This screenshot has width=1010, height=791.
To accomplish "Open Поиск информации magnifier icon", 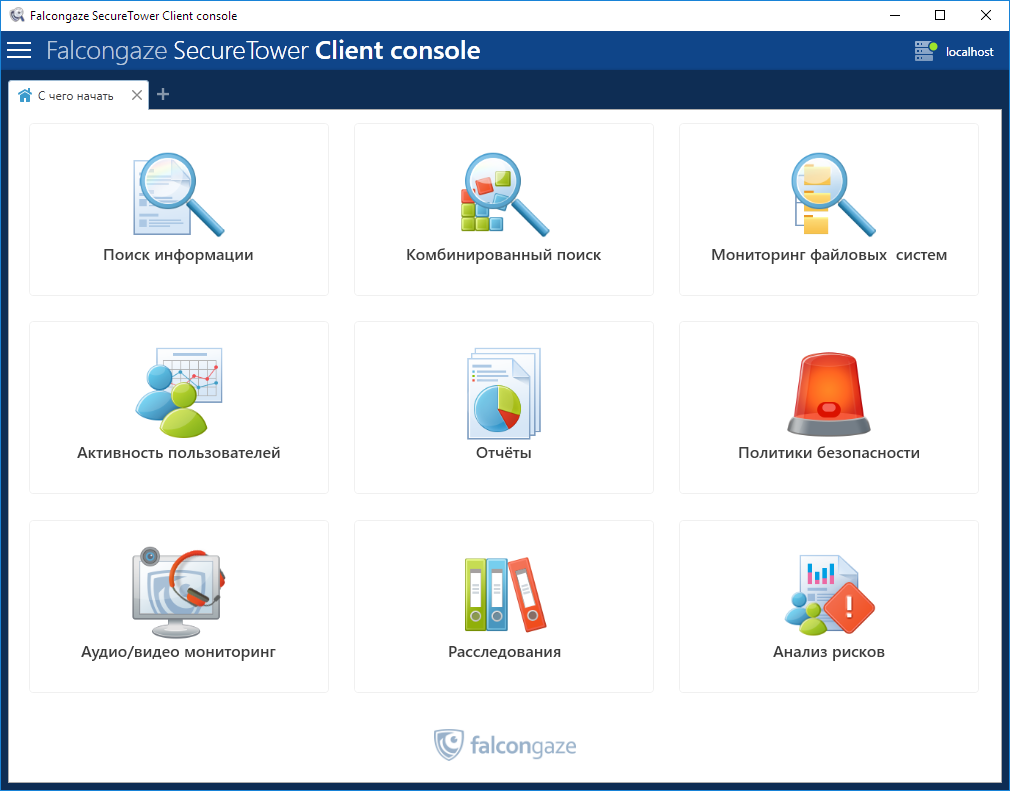I will pos(178,194).
